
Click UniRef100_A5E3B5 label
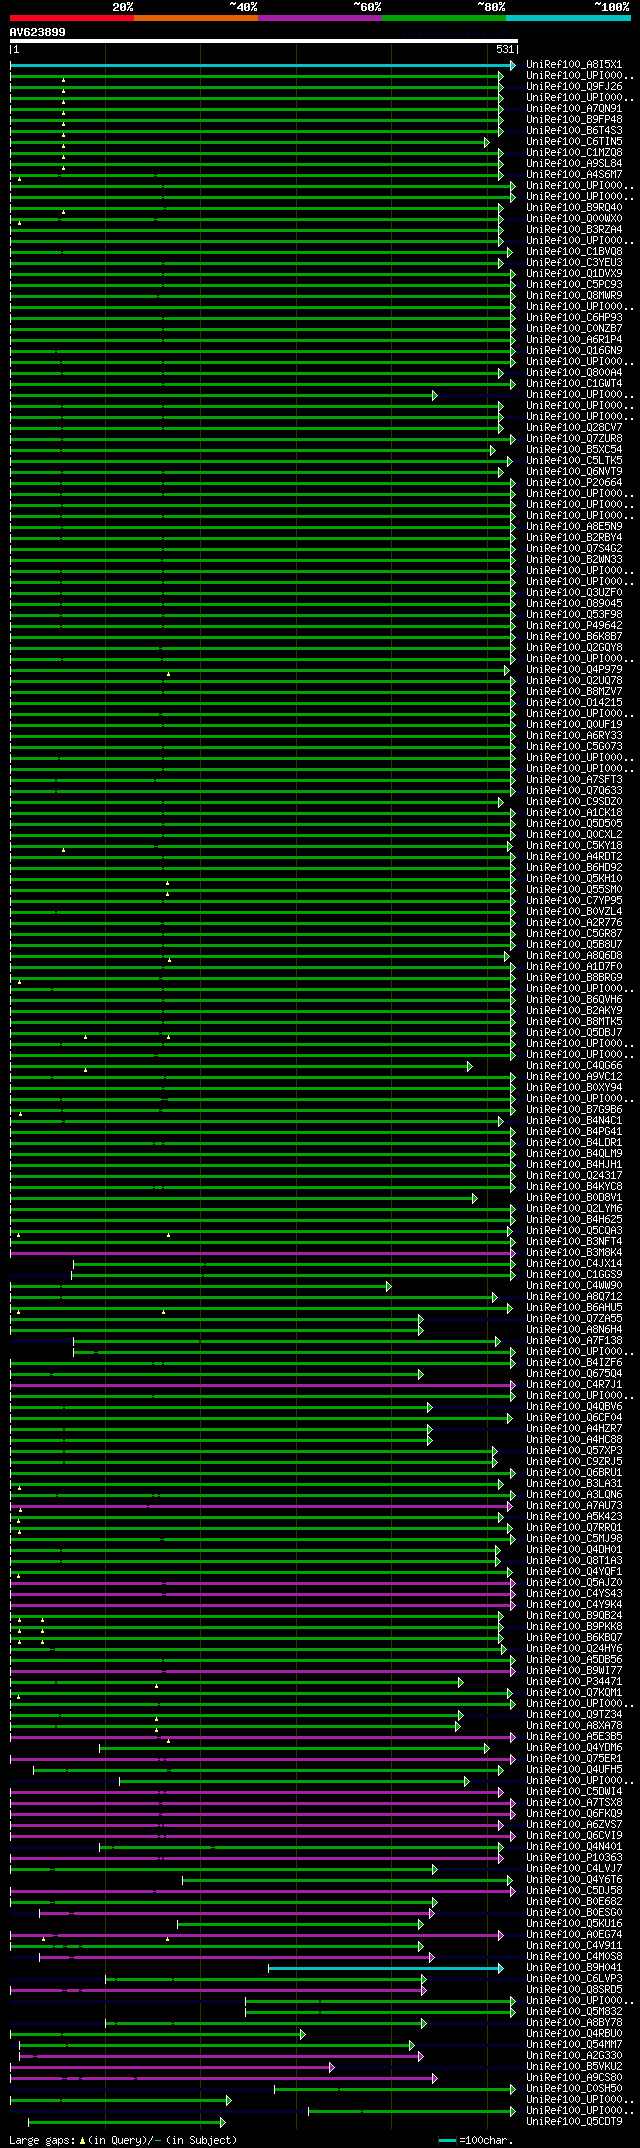pyautogui.click(x=574, y=1737)
